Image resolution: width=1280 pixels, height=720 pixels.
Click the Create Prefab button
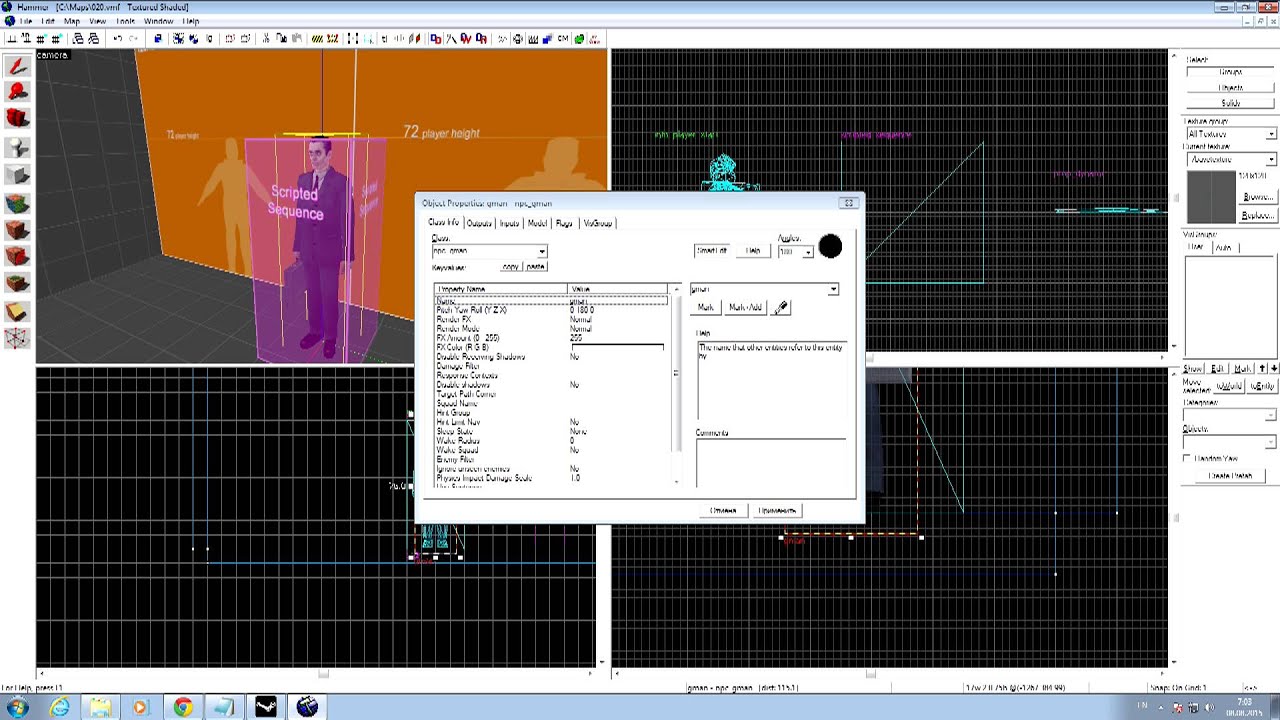click(1229, 476)
